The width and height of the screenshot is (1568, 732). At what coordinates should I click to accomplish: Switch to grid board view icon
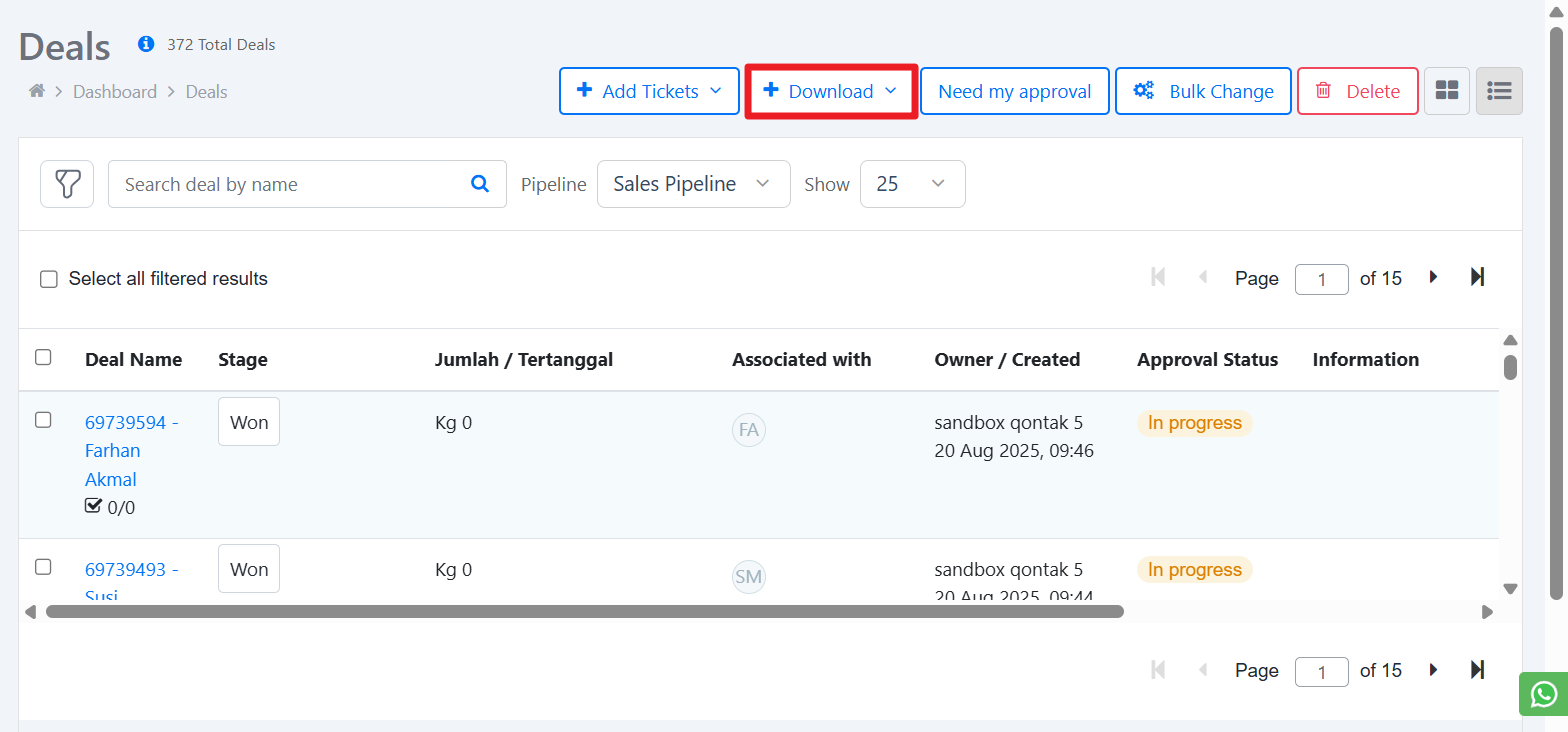click(x=1446, y=91)
